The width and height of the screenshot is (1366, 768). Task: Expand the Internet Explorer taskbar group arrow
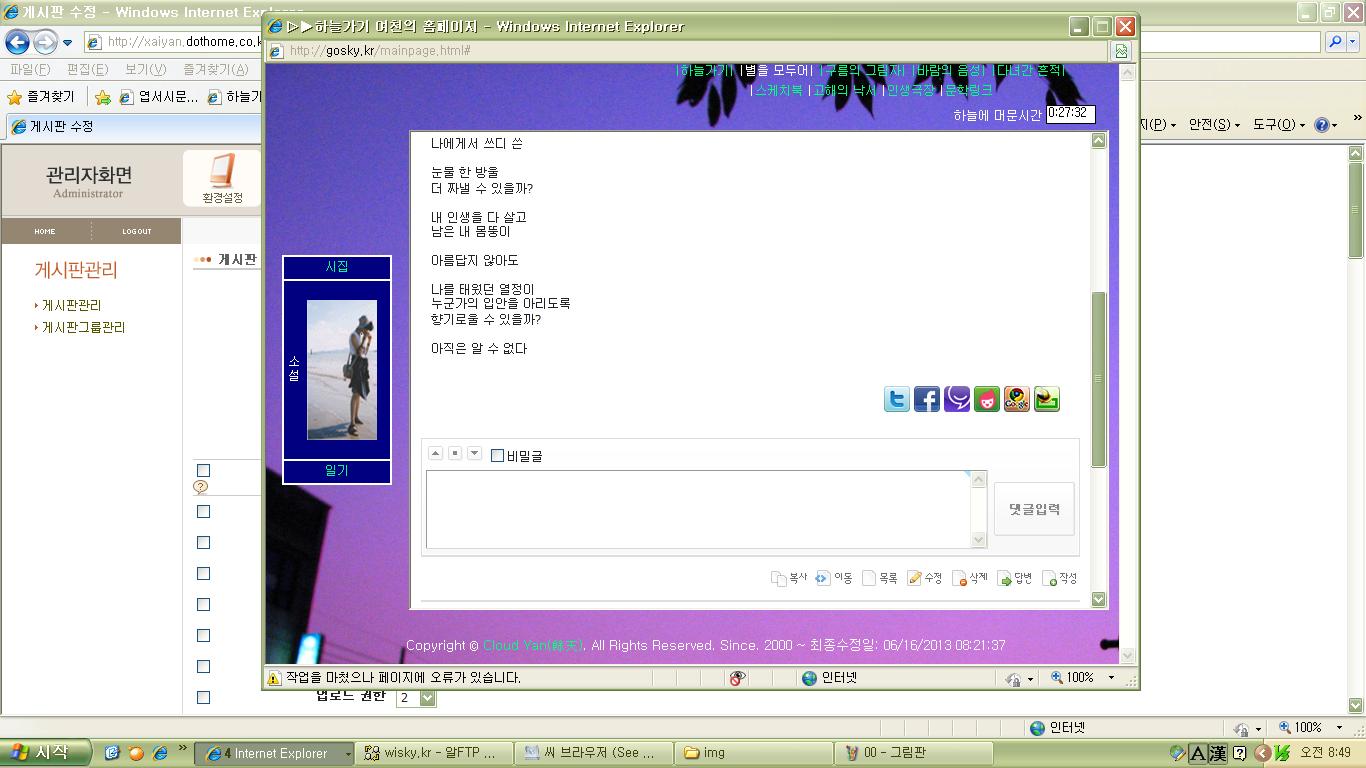point(348,753)
